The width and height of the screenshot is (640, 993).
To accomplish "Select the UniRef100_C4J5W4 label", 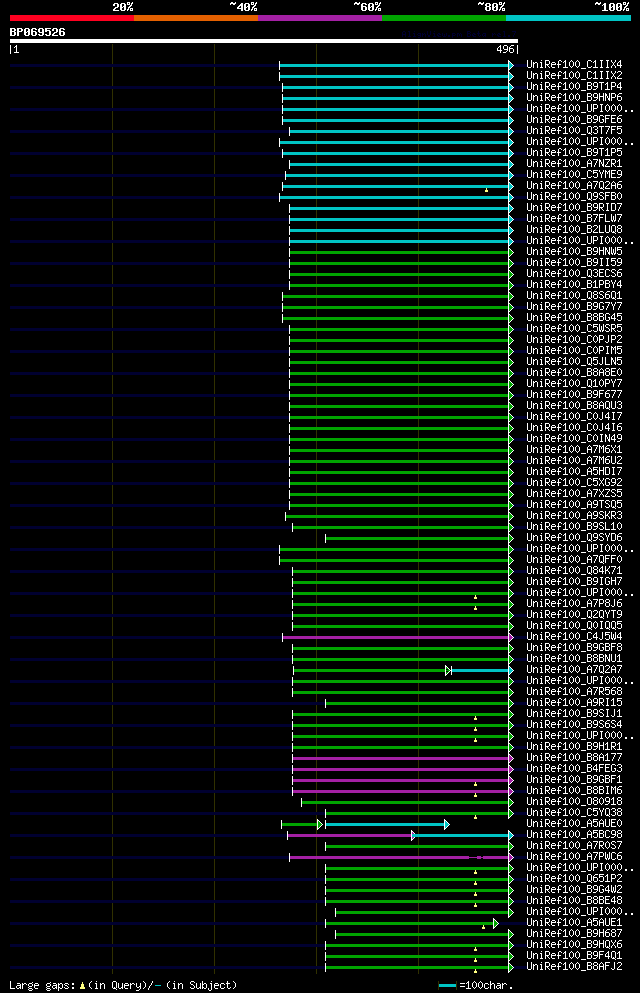I will coord(574,636).
